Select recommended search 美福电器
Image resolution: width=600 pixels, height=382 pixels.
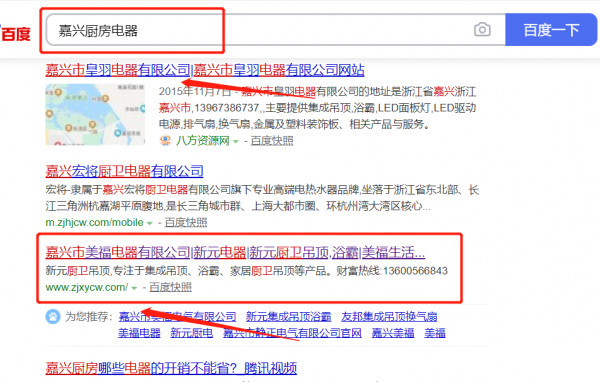coord(139,333)
